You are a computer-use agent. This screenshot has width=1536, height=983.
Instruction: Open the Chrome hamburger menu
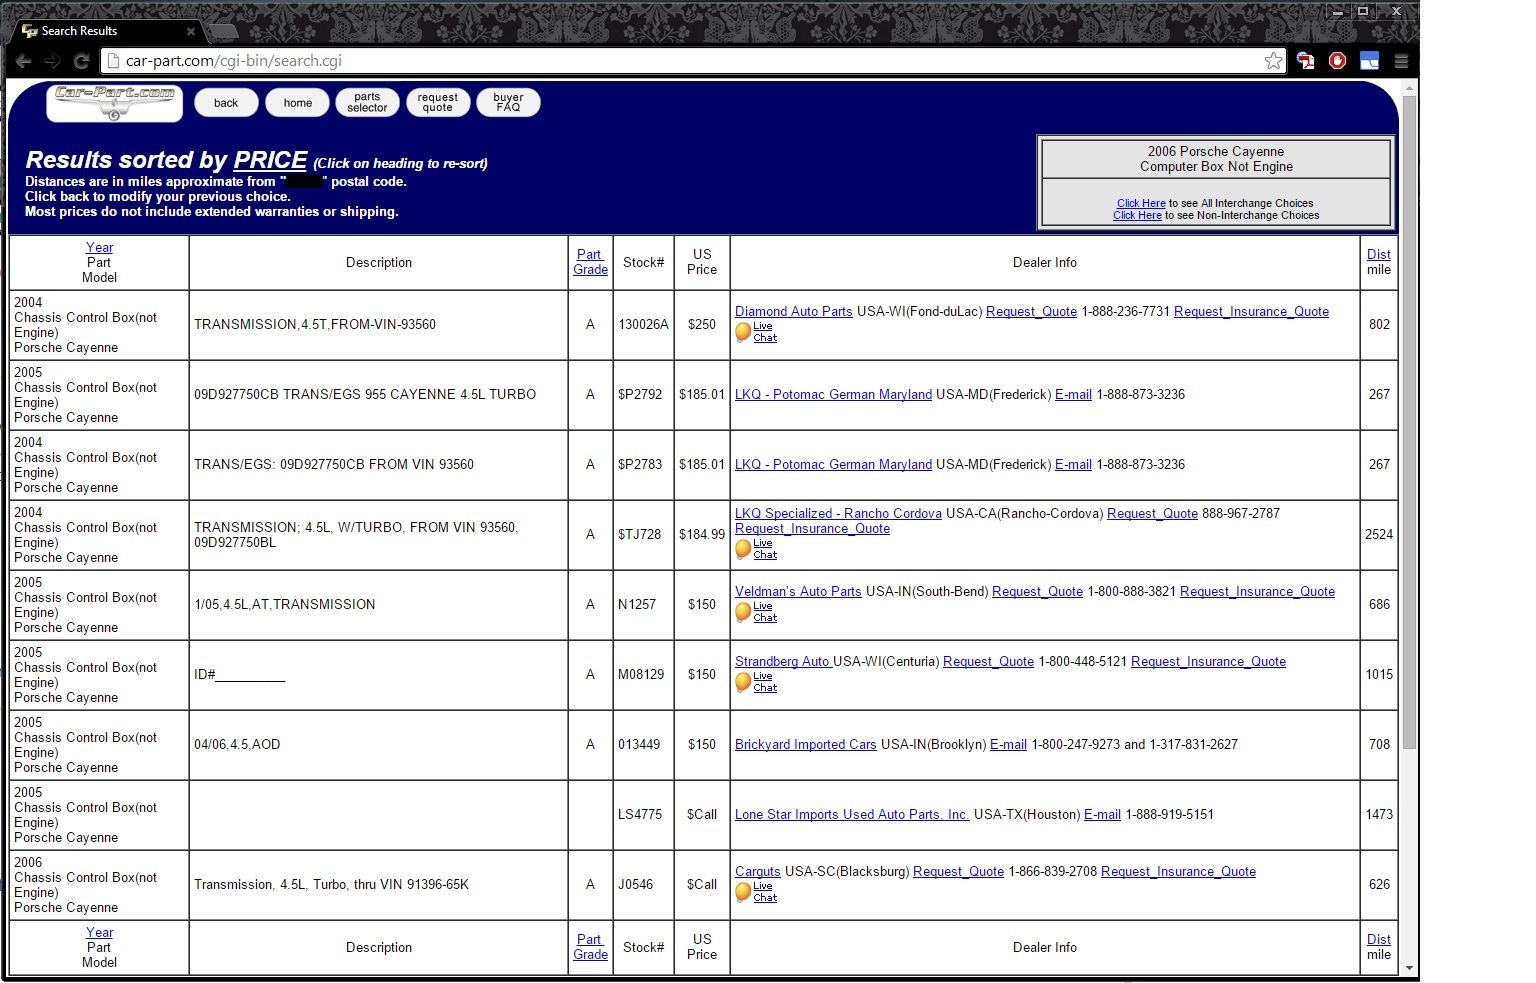pos(1401,61)
